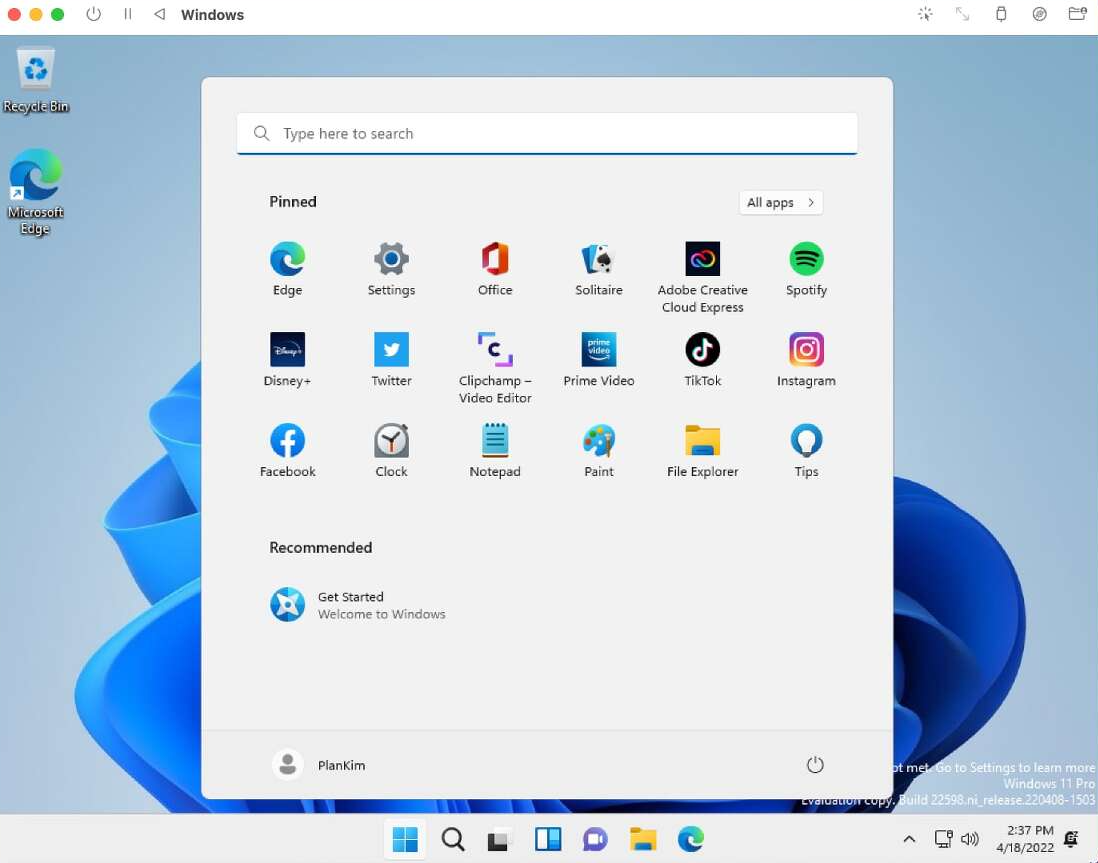Open the Settings pinned app
The height and width of the screenshot is (863, 1098).
coord(391,269)
